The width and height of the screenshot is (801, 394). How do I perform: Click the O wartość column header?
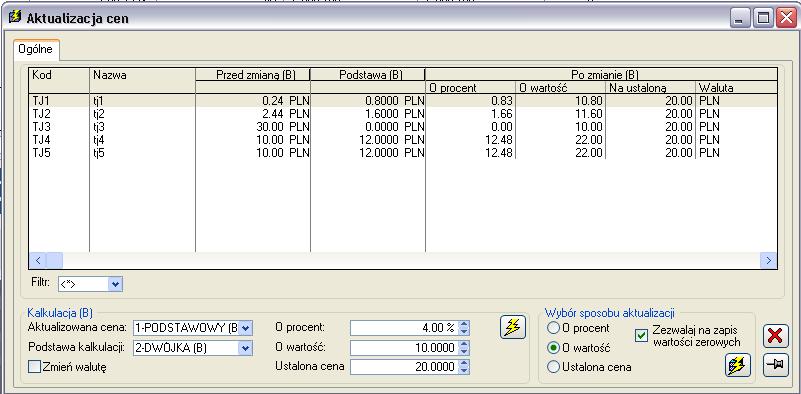tap(560, 87)
